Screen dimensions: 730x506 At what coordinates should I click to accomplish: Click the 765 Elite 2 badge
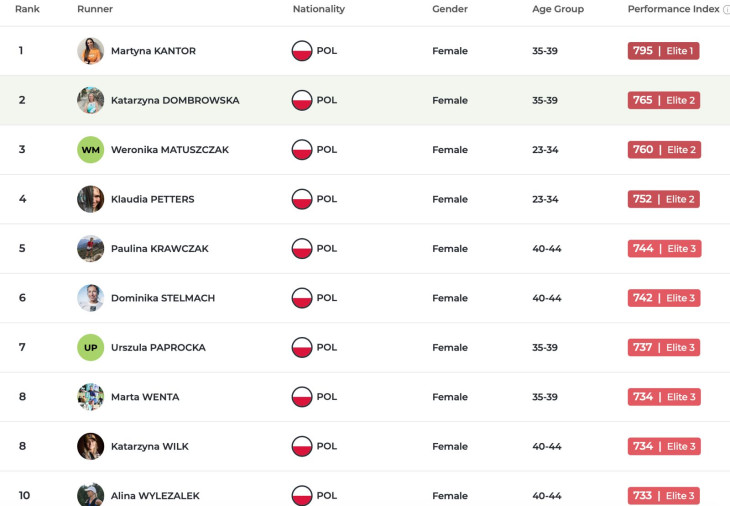coord(663,100)
